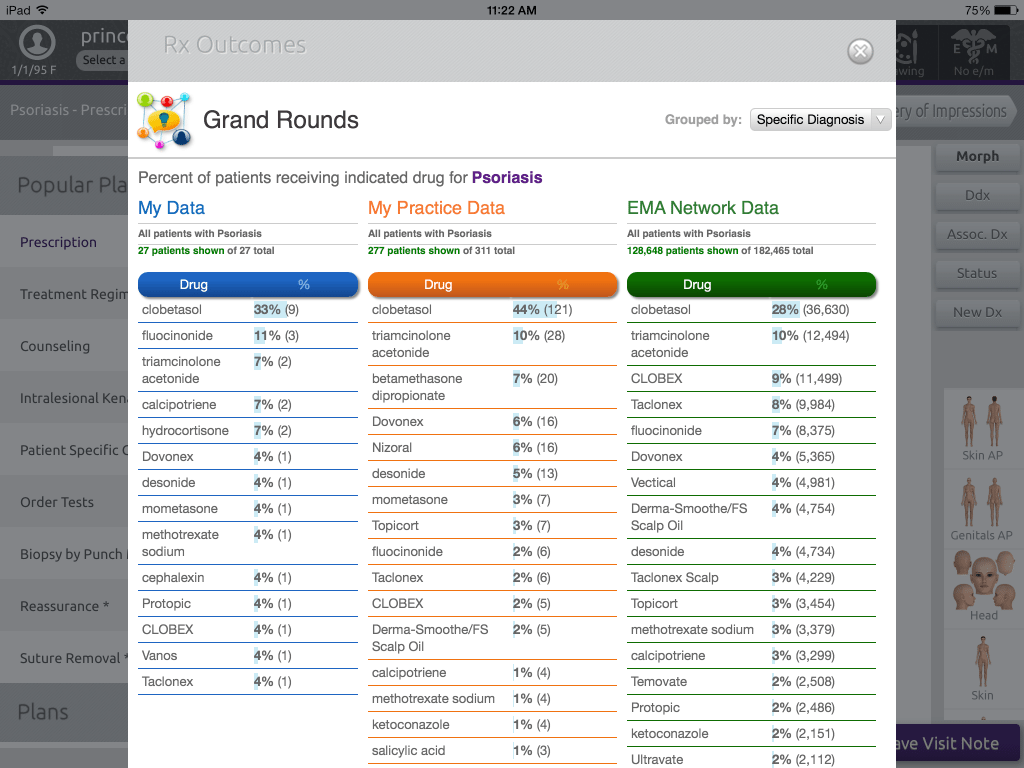Tap the Impressions breadcrumb tab
The height and width of the screenshot is (768, 1024).
955,111
